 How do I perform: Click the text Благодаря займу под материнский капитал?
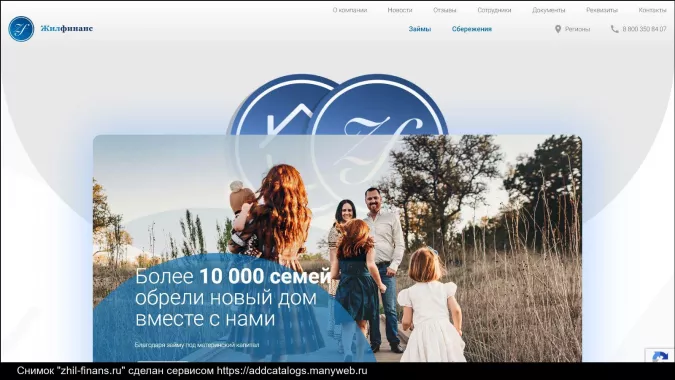197,345
